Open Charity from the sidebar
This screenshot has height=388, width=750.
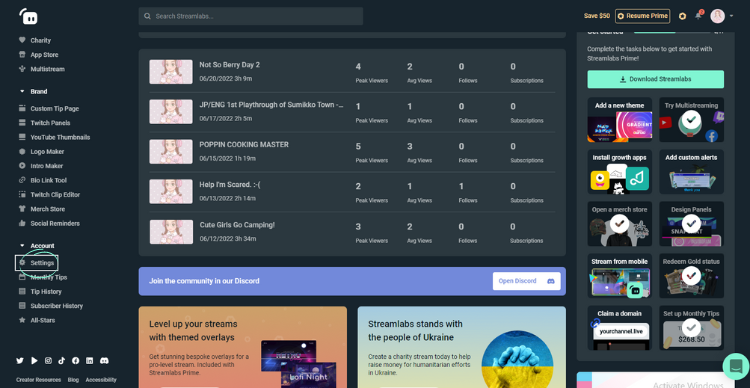(40, 41)
